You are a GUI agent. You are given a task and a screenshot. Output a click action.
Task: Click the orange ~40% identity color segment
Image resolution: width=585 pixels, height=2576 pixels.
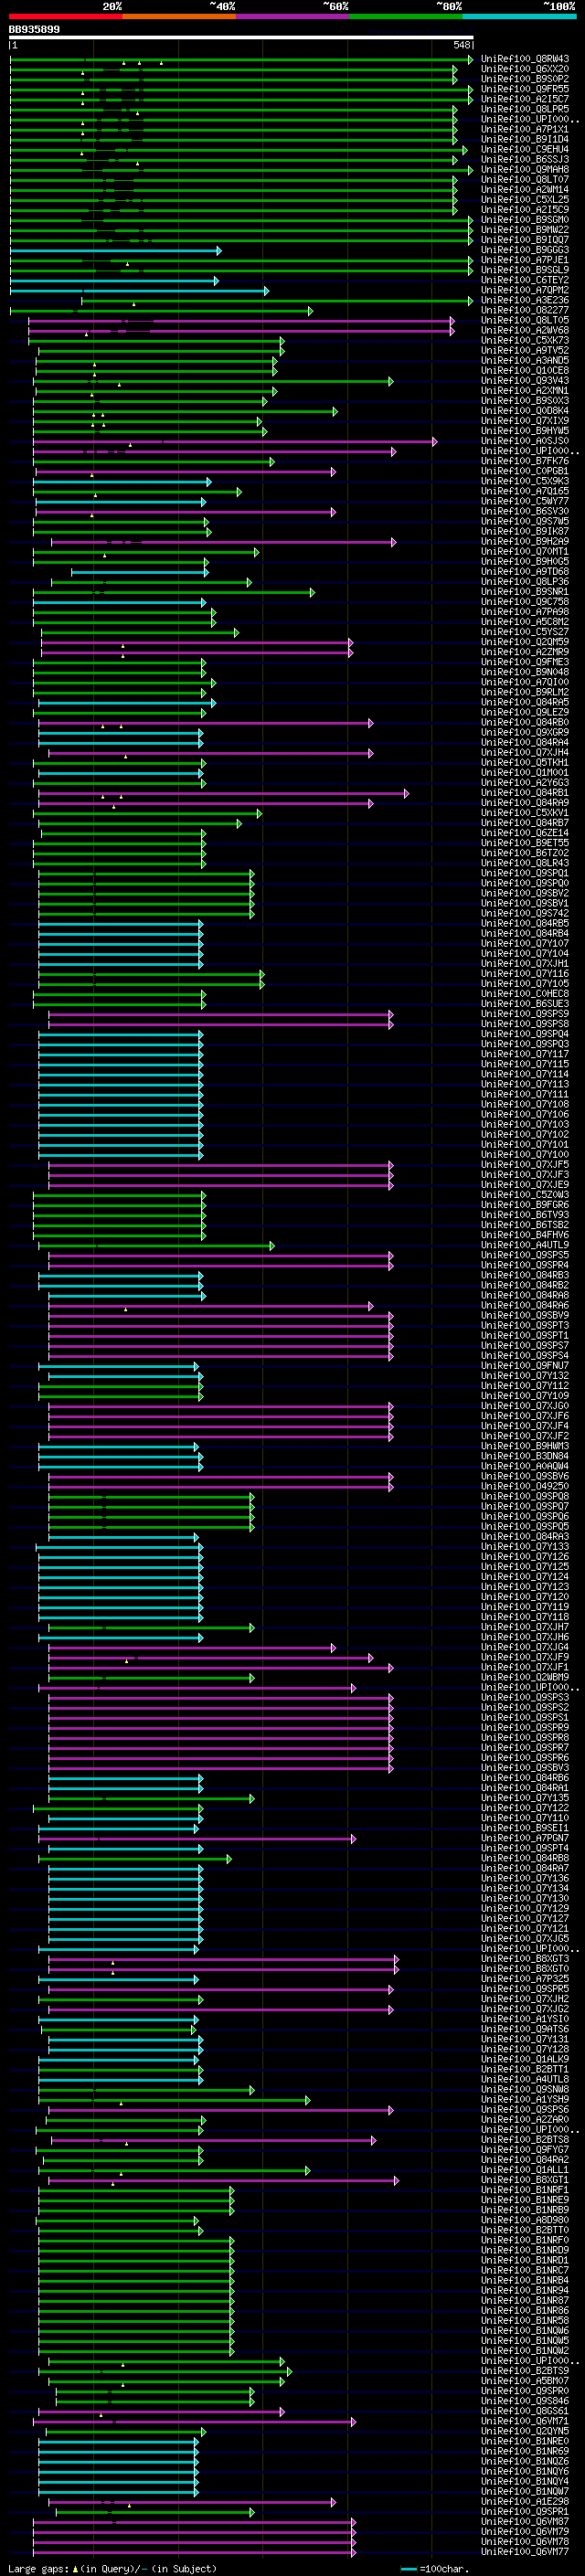click(x=179, y=16)
